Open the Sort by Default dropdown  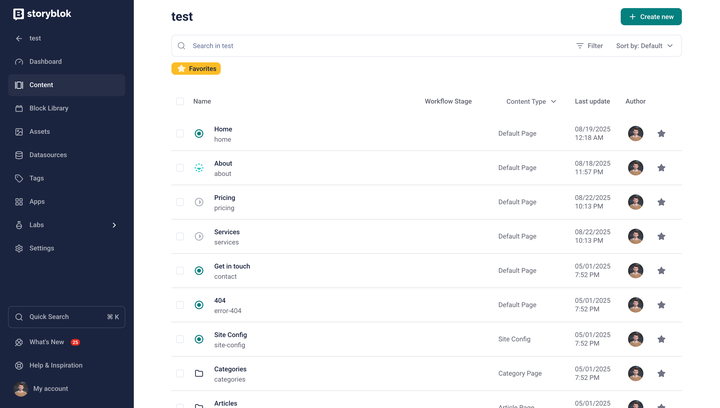click(x=644, y=46)
